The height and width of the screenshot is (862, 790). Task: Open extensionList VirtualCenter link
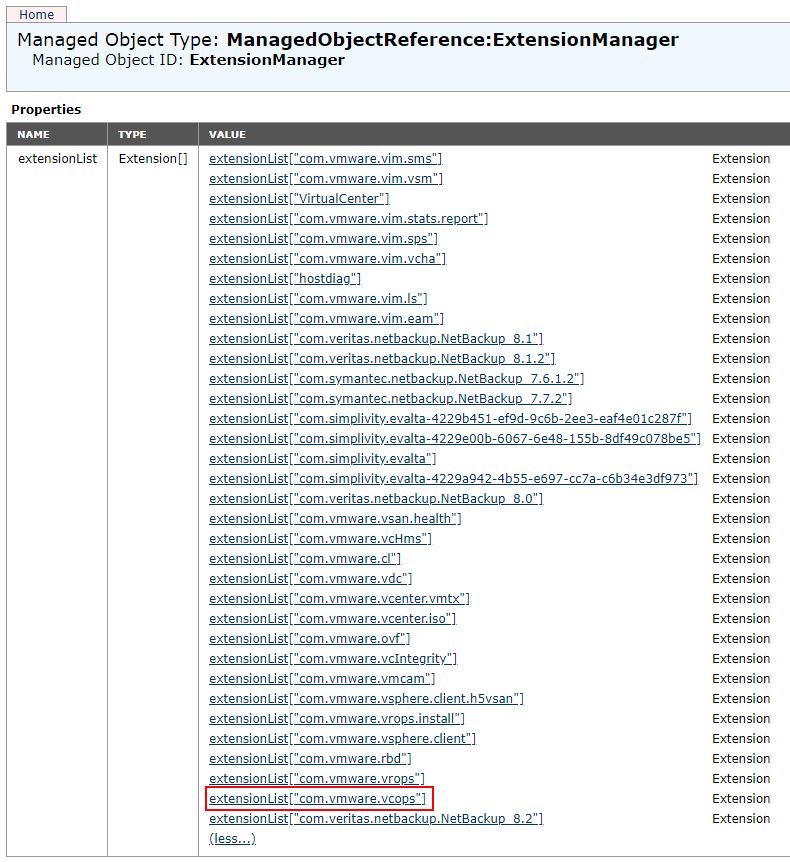[299, 198]
